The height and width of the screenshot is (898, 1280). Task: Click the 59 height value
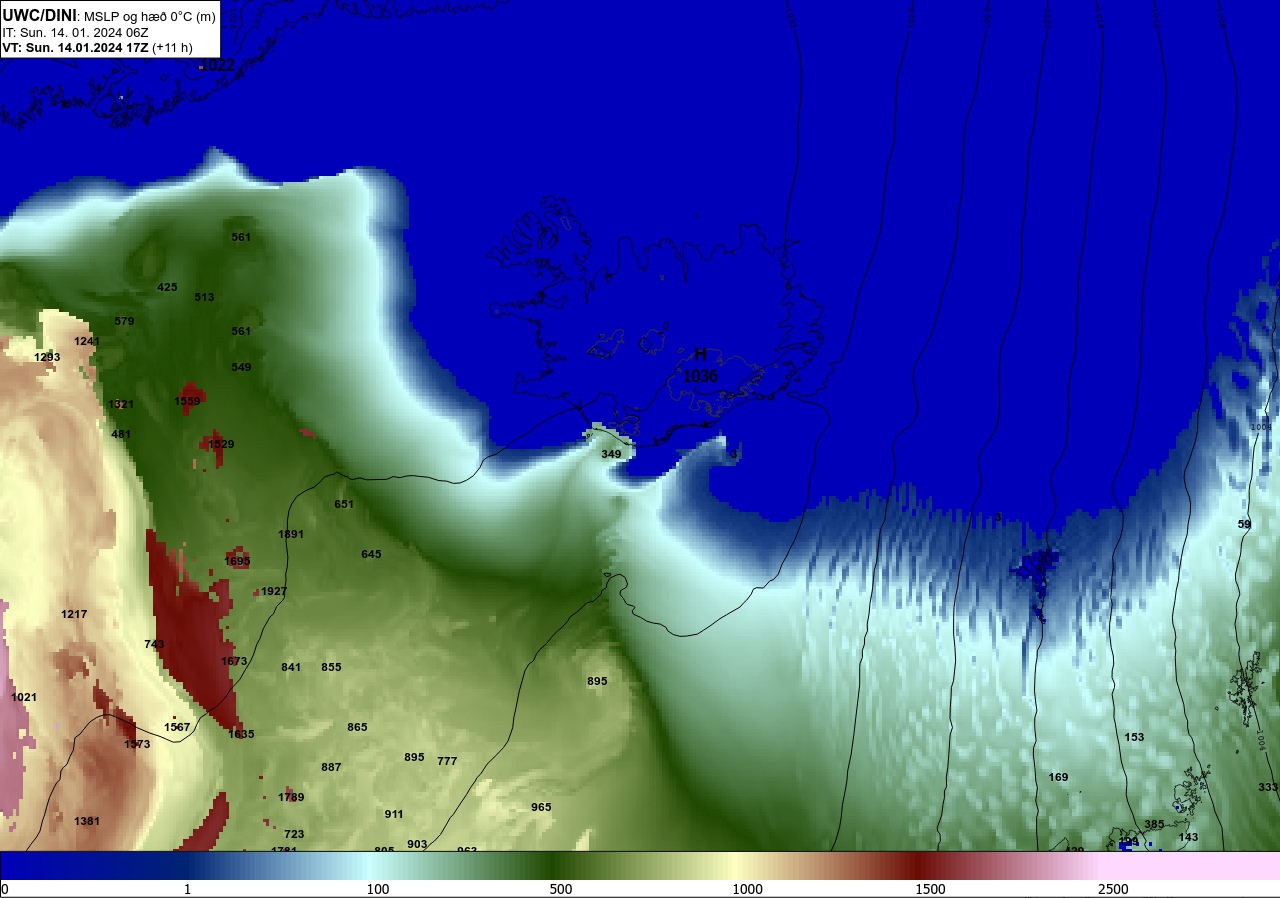point(1244,524)
